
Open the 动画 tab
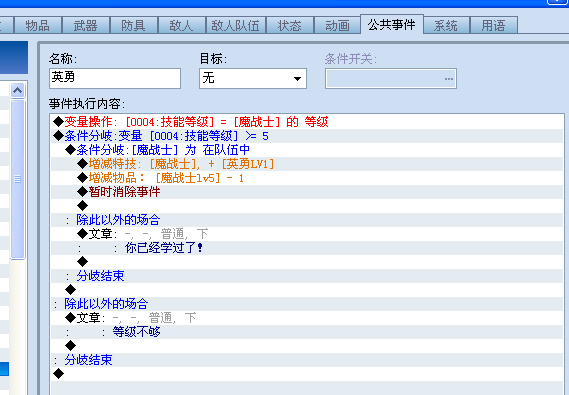point(337,25)
